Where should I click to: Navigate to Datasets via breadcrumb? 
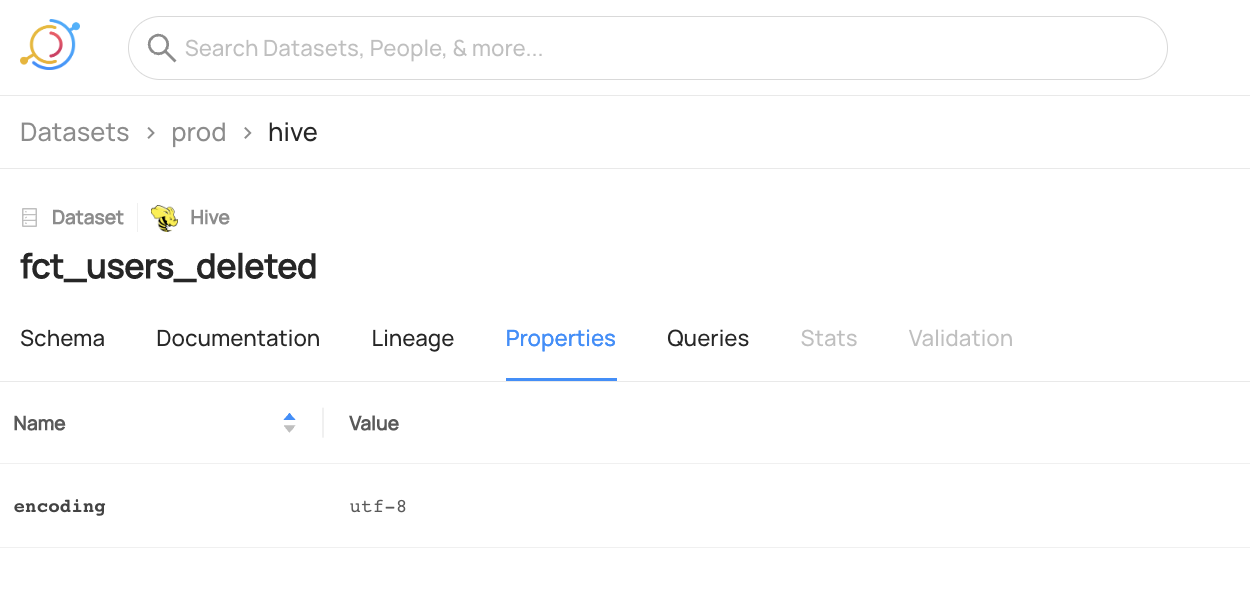[74, 131]
